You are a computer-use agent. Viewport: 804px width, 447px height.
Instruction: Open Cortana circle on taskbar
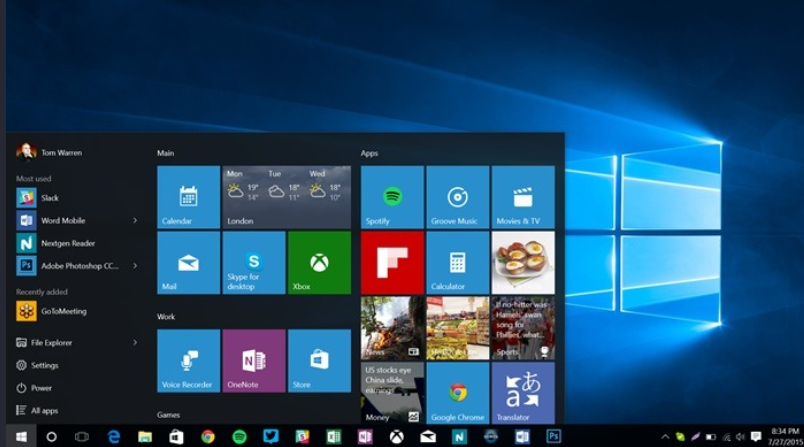[51, 437]
